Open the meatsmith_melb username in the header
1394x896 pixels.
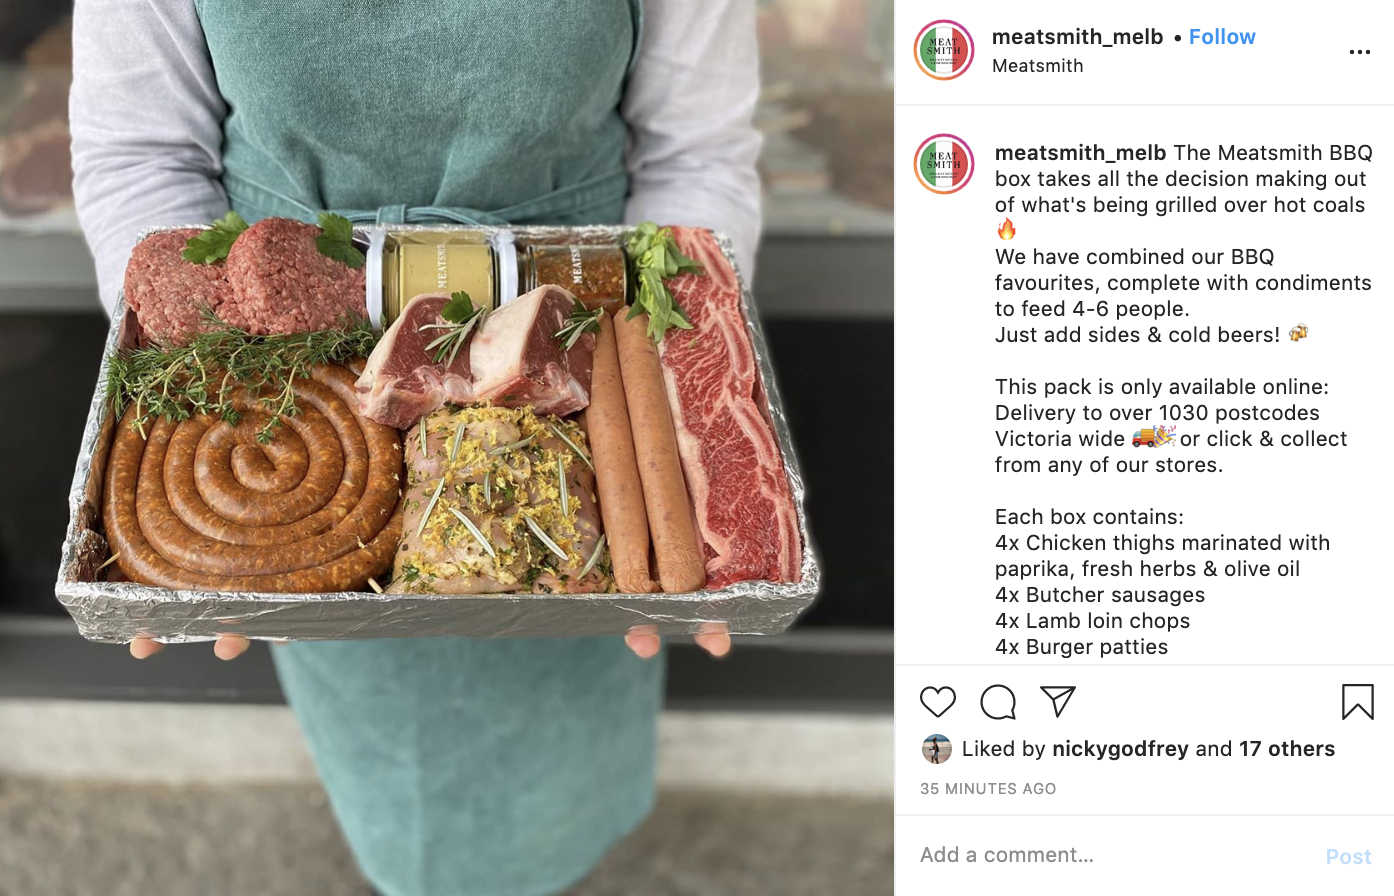(x=1077, y=37)
